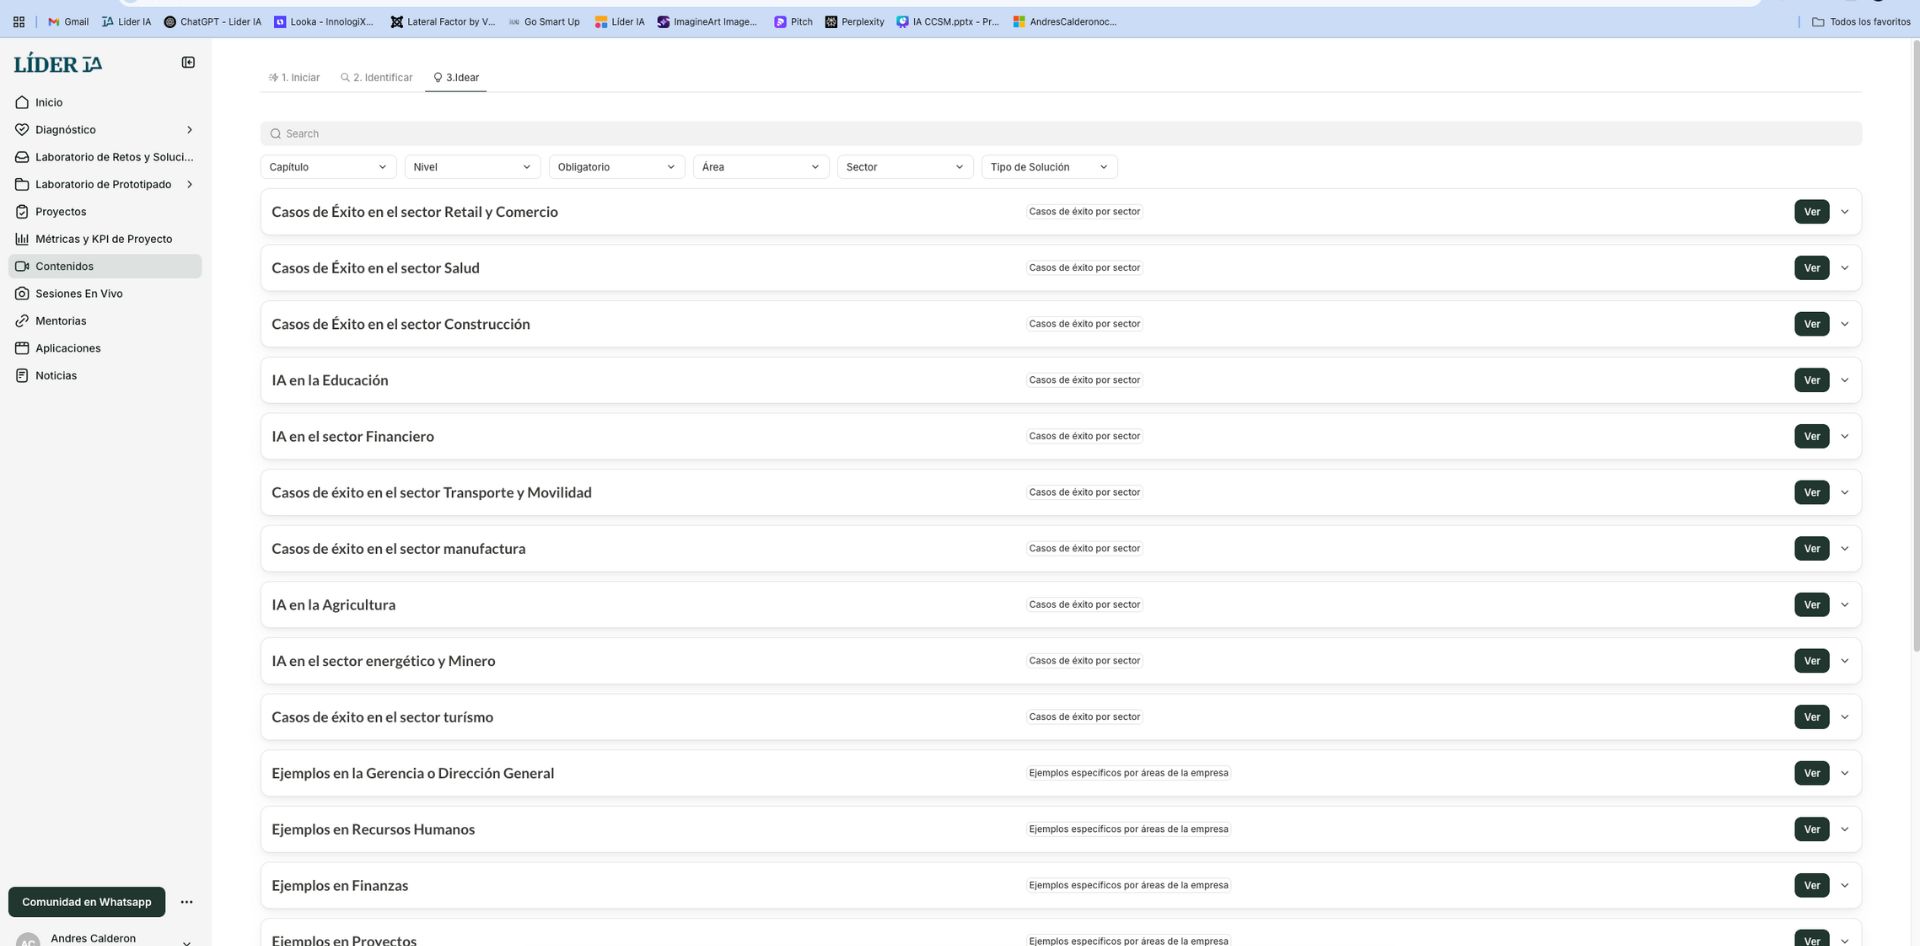
Task: Click Ver for Casos de Éxito sector Salud
Action: point(1811,268)
